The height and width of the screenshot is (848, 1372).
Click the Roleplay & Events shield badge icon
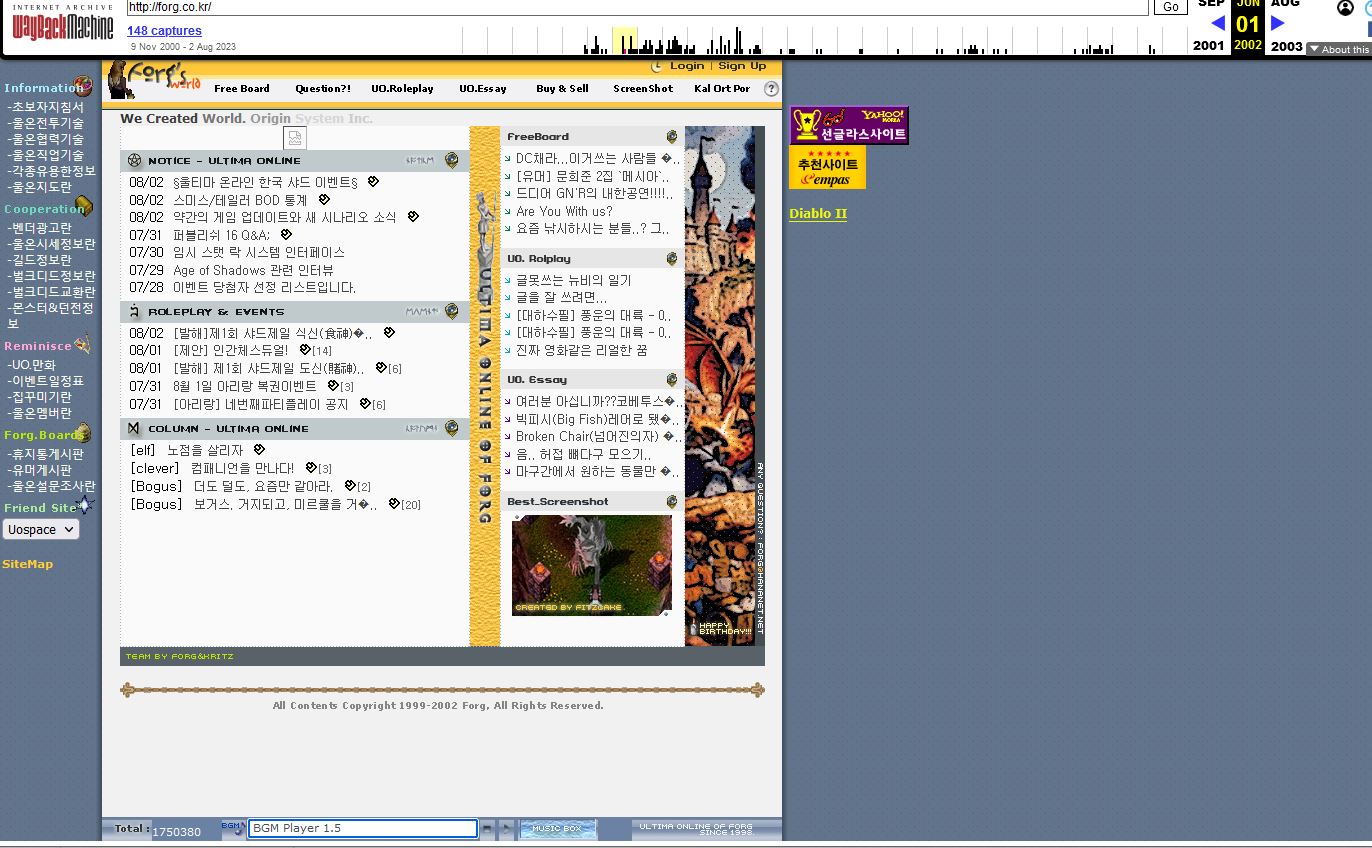pos(452,311)
